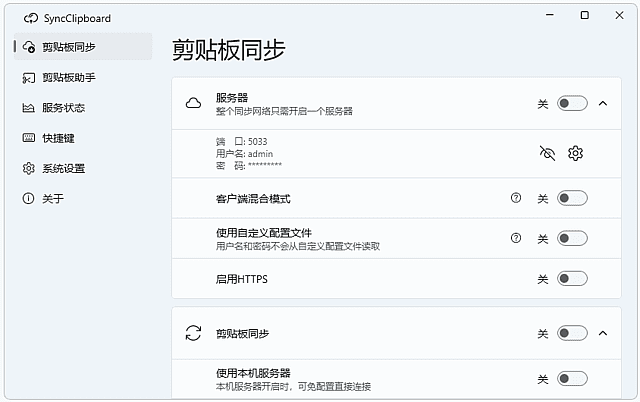This screenshot has width=640, height=402.
Task: Select 剪贴板同步 in the sidebar
Action: click(83, 47)
